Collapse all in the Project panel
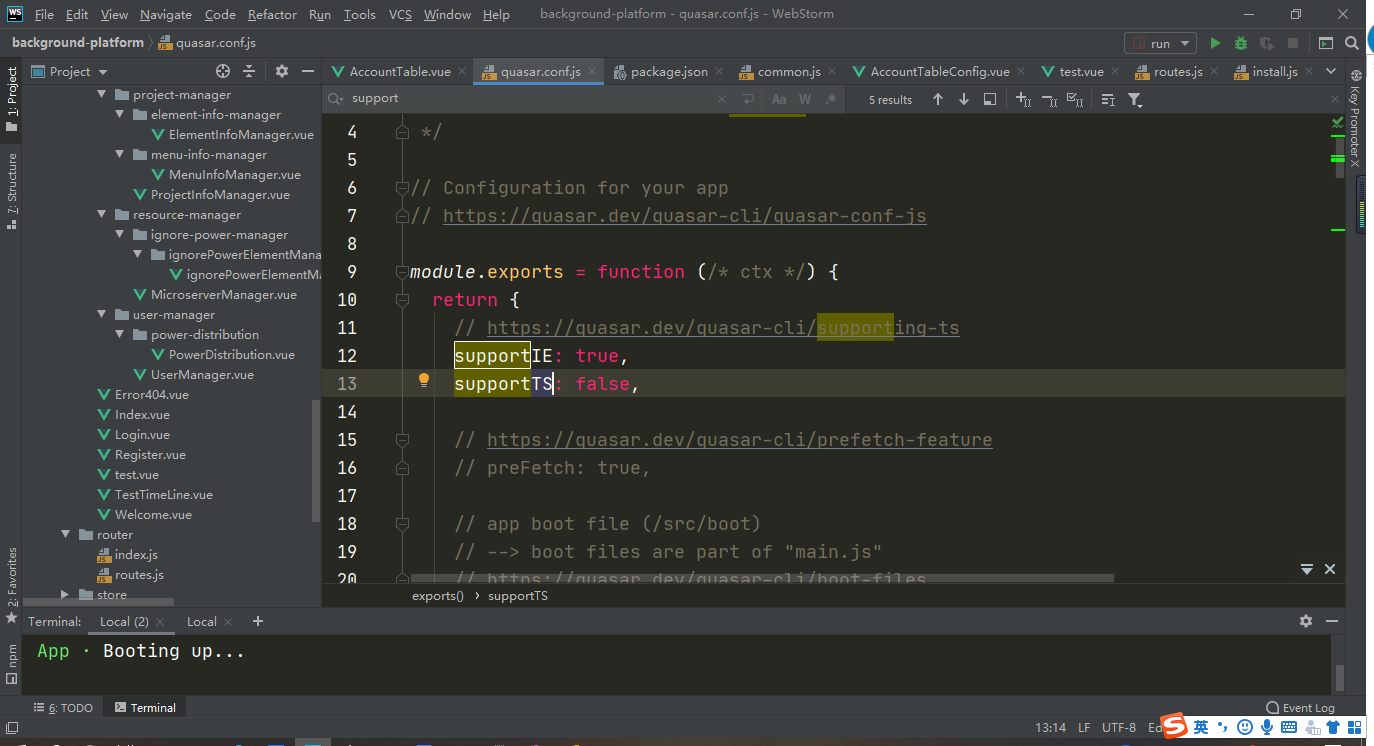The image size is (1374, 746). pos(249,71)
